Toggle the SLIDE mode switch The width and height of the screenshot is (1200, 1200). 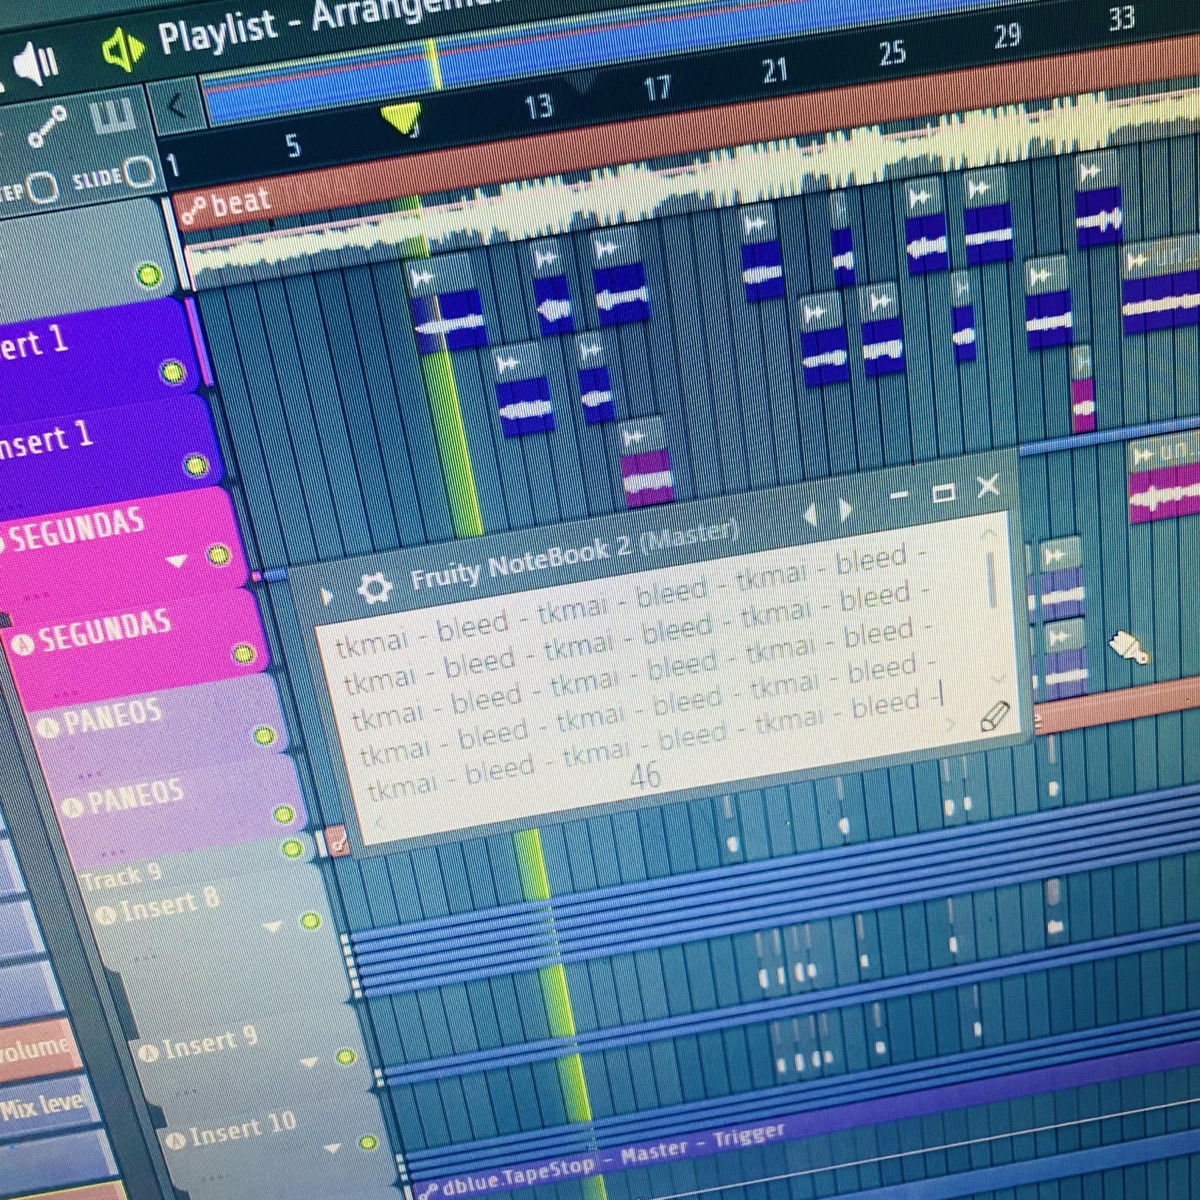tap(140, 173)
